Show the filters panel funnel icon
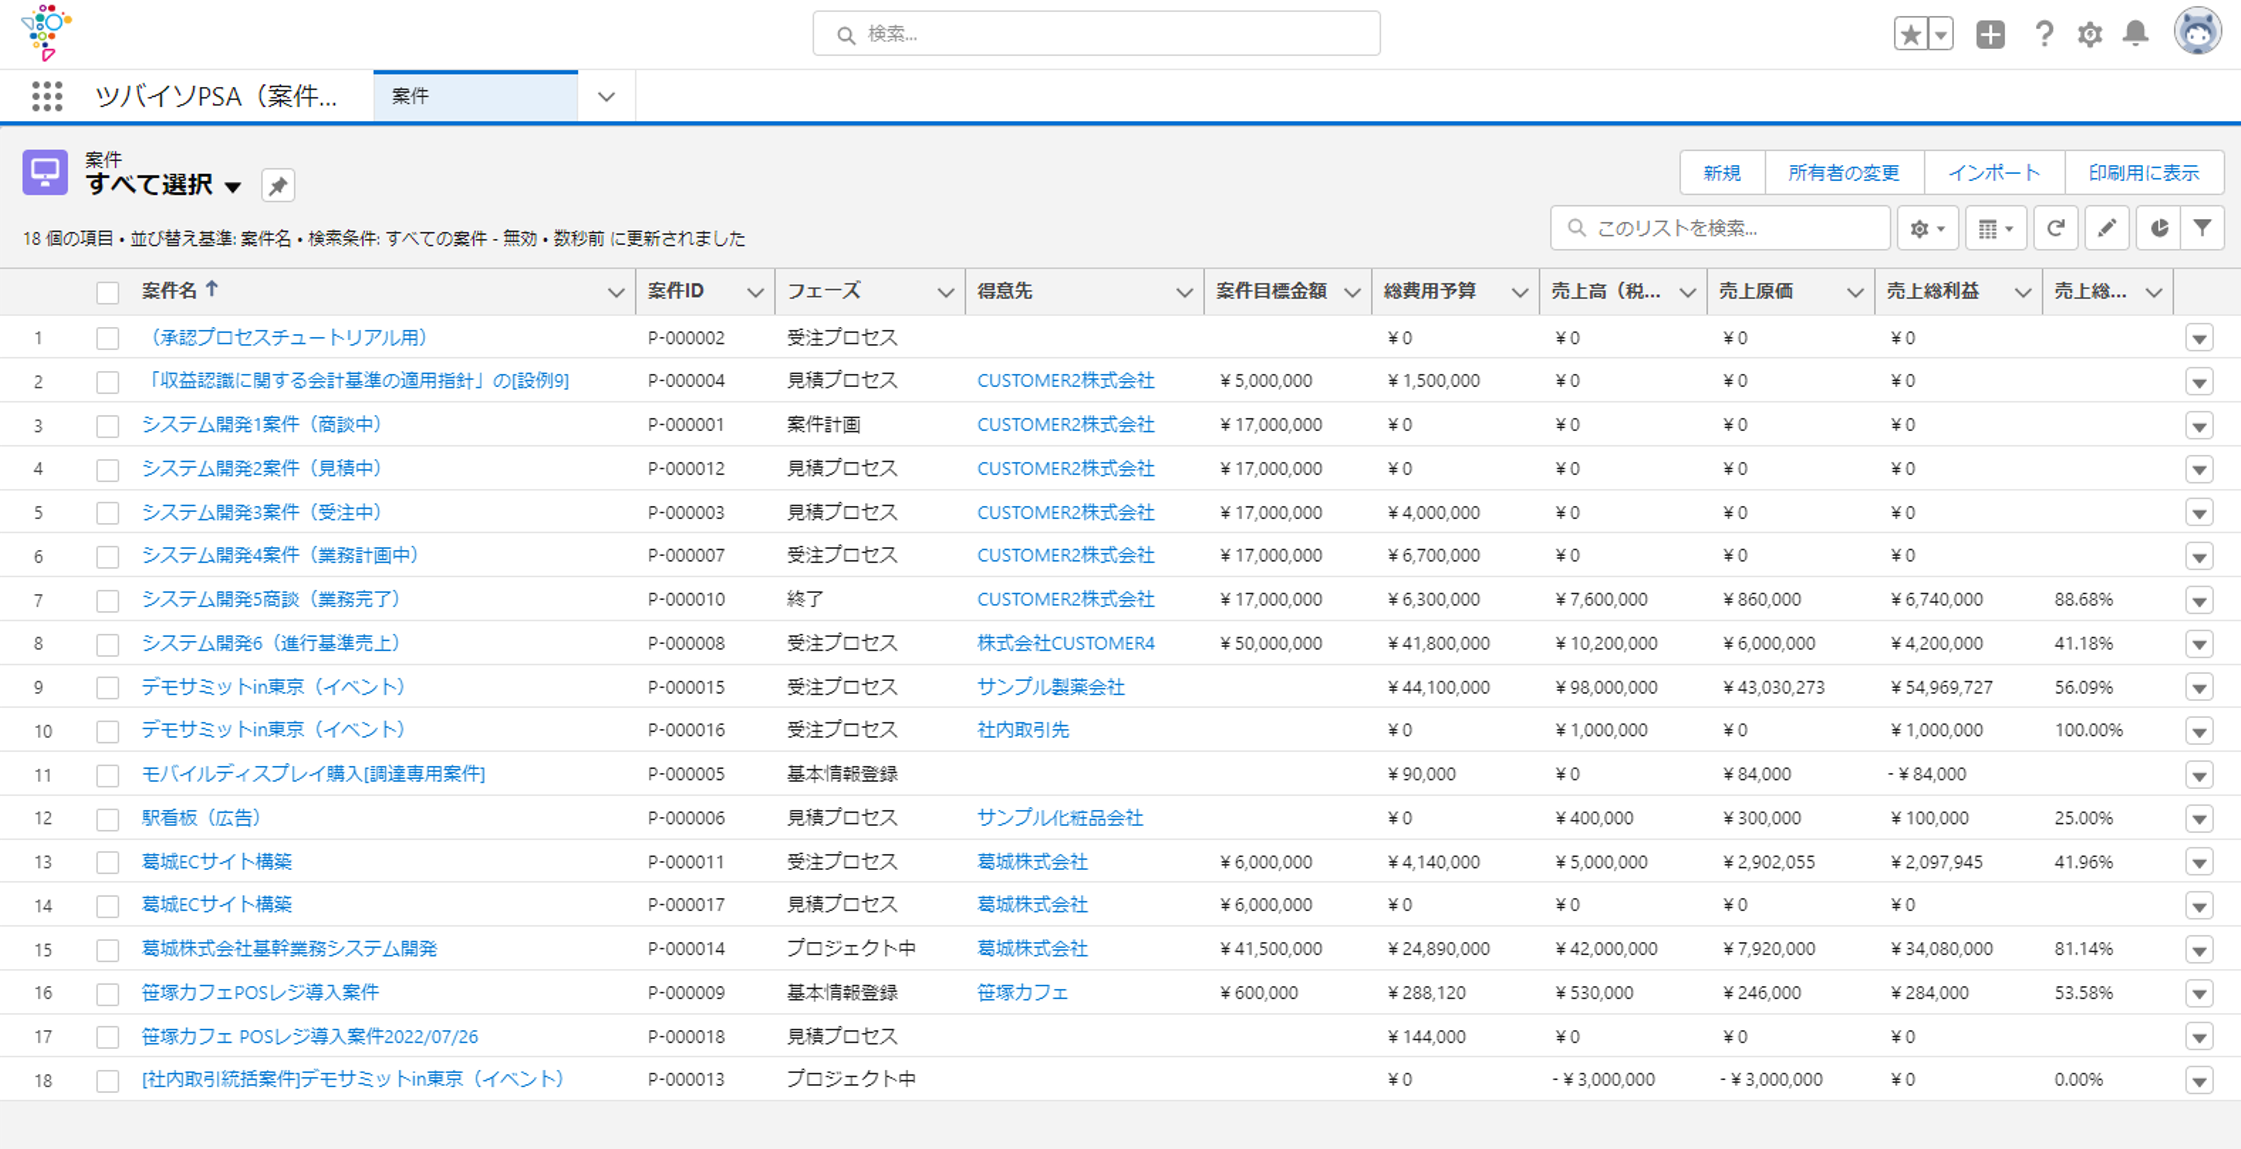This screenshot has height=1149, width=2241. click(2202, 228)
